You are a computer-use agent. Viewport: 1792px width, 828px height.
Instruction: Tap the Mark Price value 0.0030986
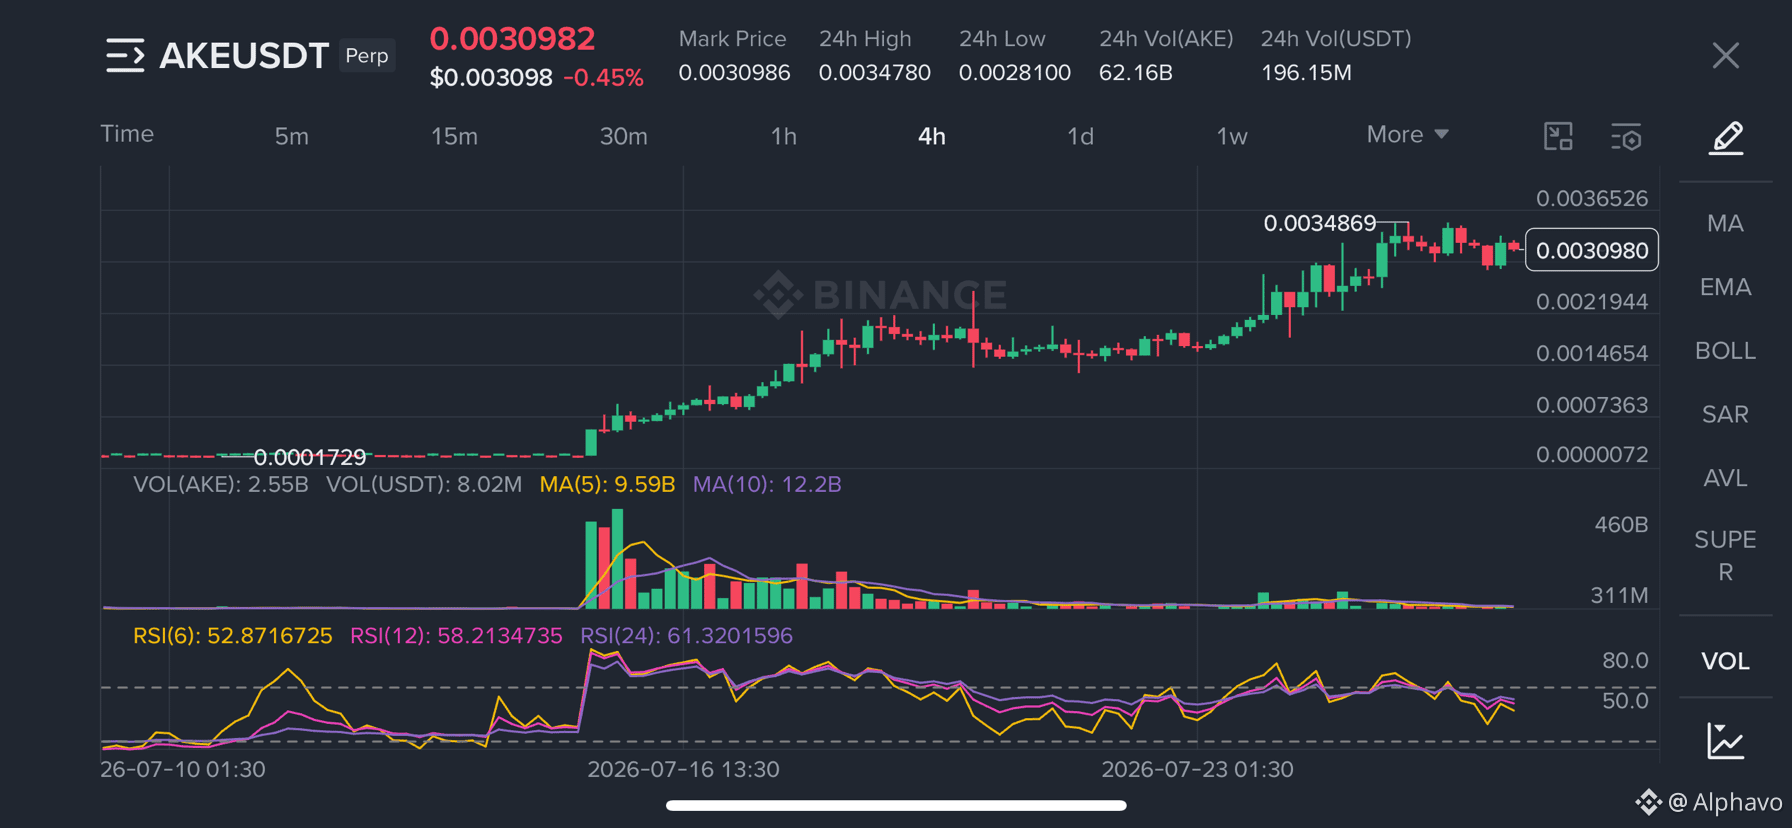tap(734, 73)
